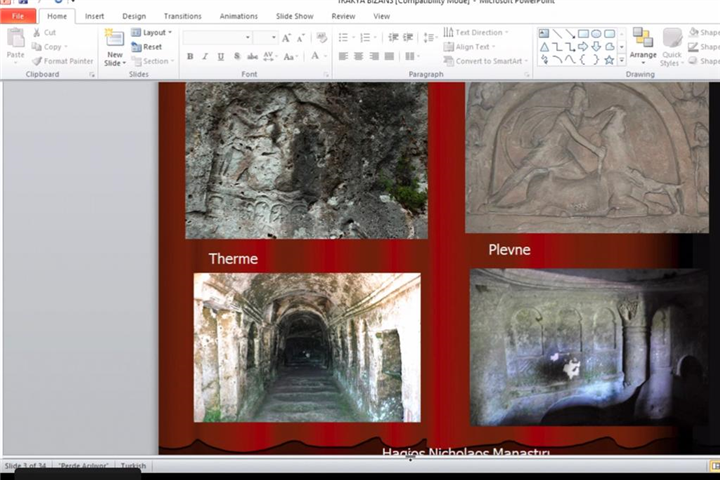
Task: Open the Section dropdown
Action: pyautogui.click(x=152, y=61)
